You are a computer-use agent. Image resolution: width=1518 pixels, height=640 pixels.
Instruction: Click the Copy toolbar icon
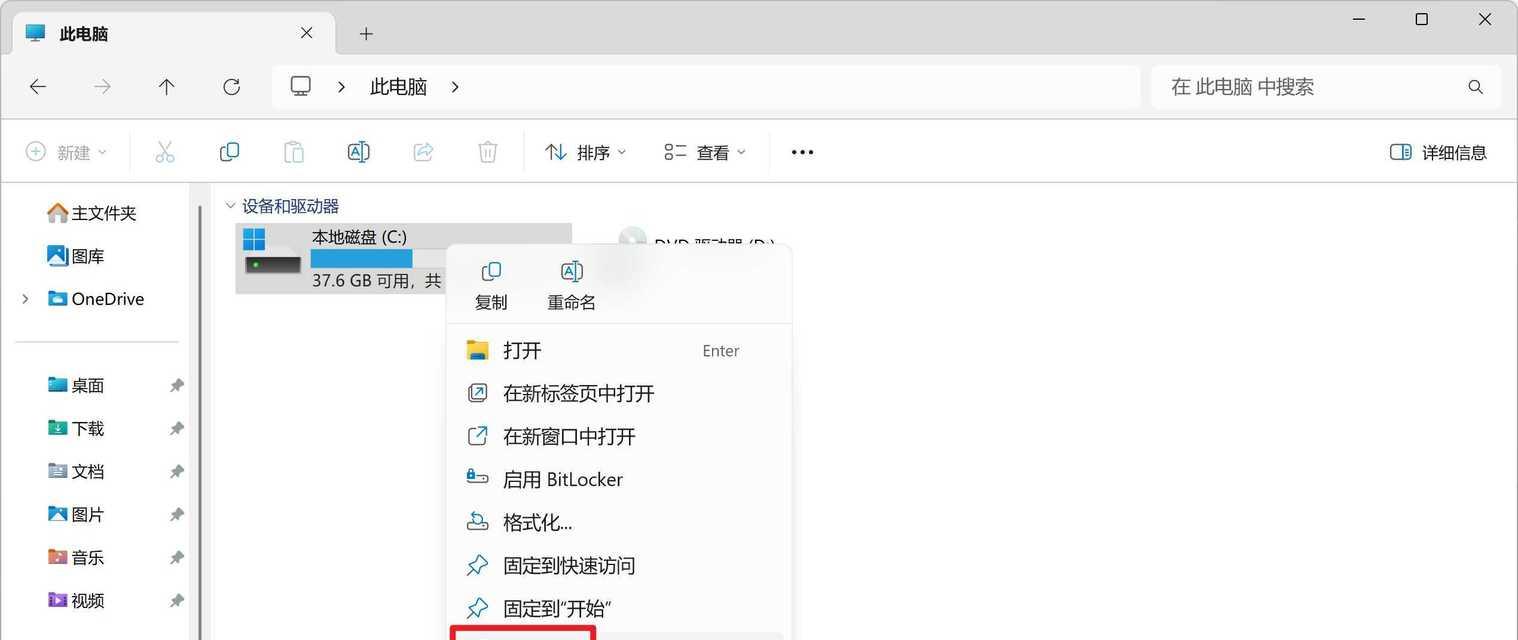point(229,152)
